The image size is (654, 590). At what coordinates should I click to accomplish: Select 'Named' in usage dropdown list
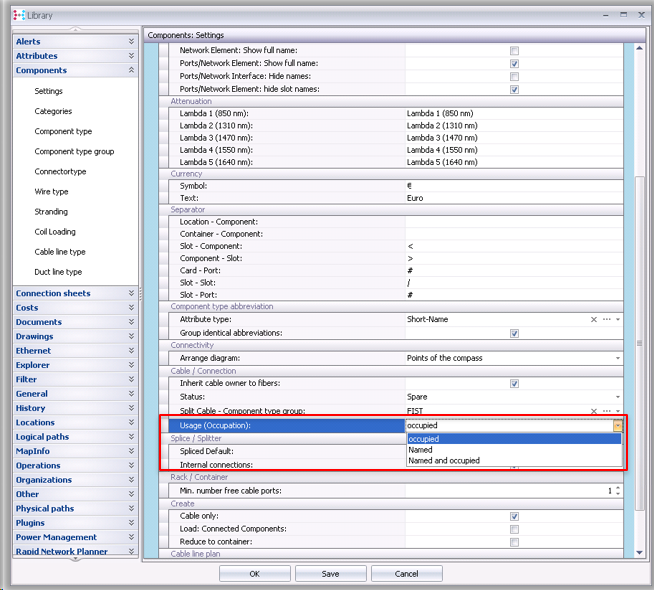point(514,450)
